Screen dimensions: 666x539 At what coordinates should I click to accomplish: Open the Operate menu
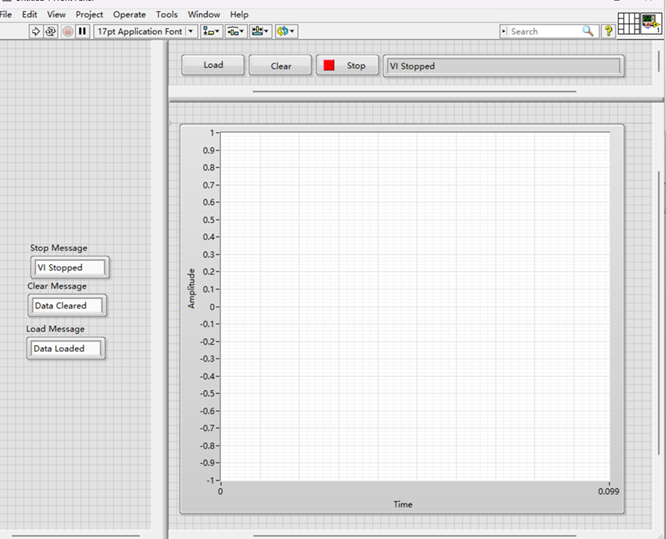coord(129,15)
